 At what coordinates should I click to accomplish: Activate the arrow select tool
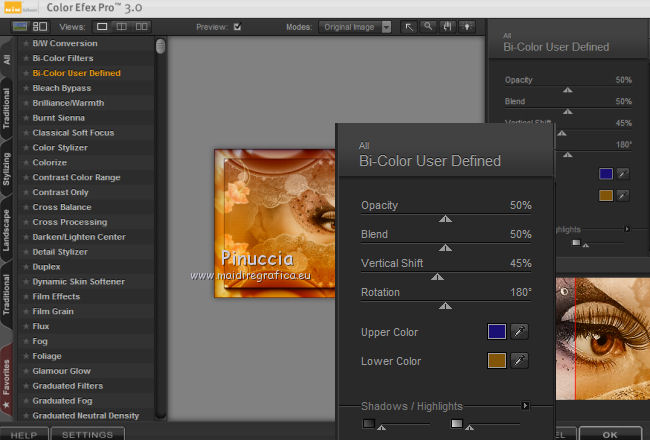(409, 27)
